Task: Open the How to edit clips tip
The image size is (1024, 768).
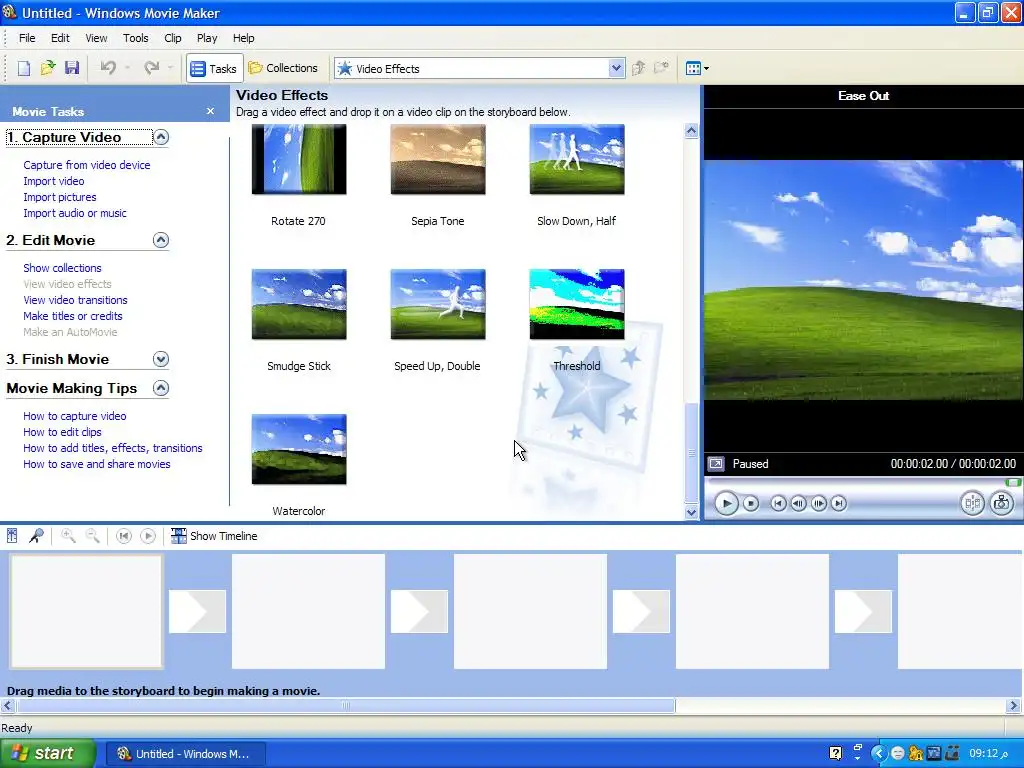Action: (x=62, y=432)
